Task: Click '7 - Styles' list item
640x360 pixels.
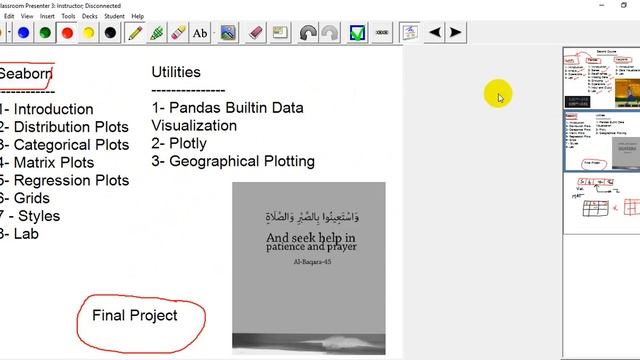Action: click(30, 216)
